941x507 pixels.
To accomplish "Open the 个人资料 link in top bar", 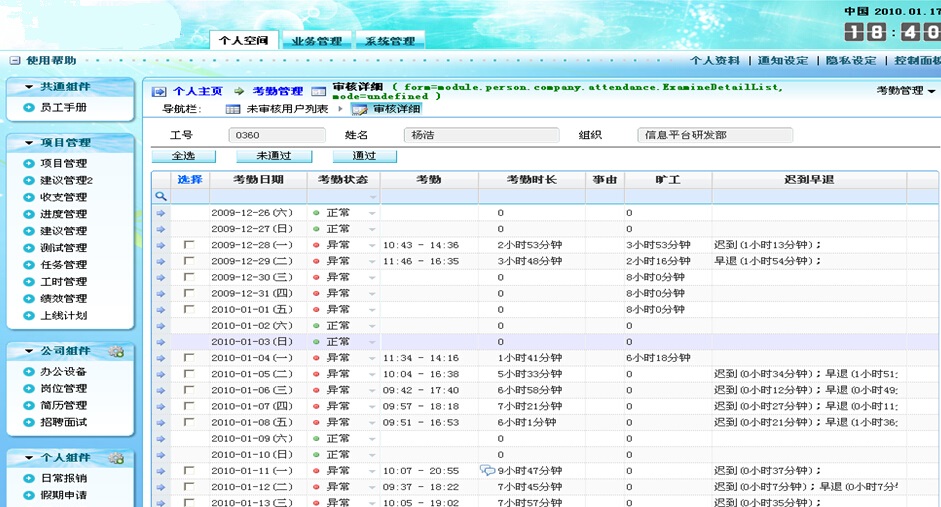I will click(x=714, y=61).
